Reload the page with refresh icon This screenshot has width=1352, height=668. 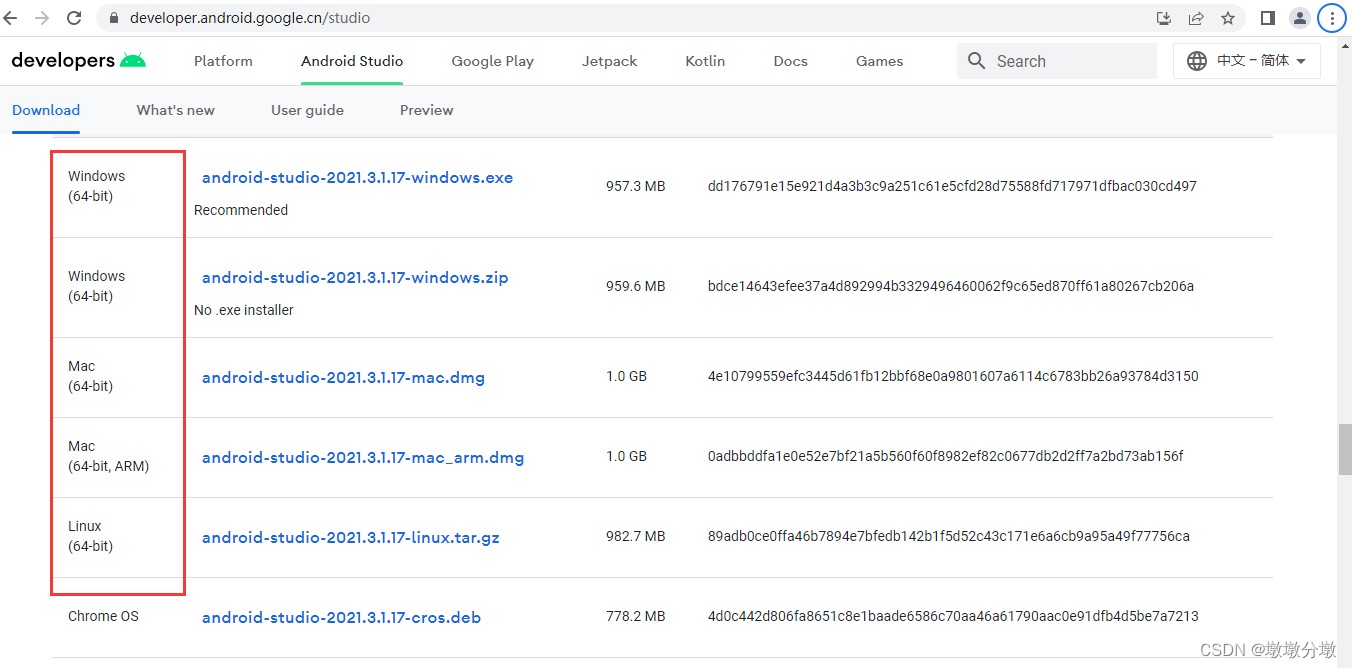(x=74, y=18)
